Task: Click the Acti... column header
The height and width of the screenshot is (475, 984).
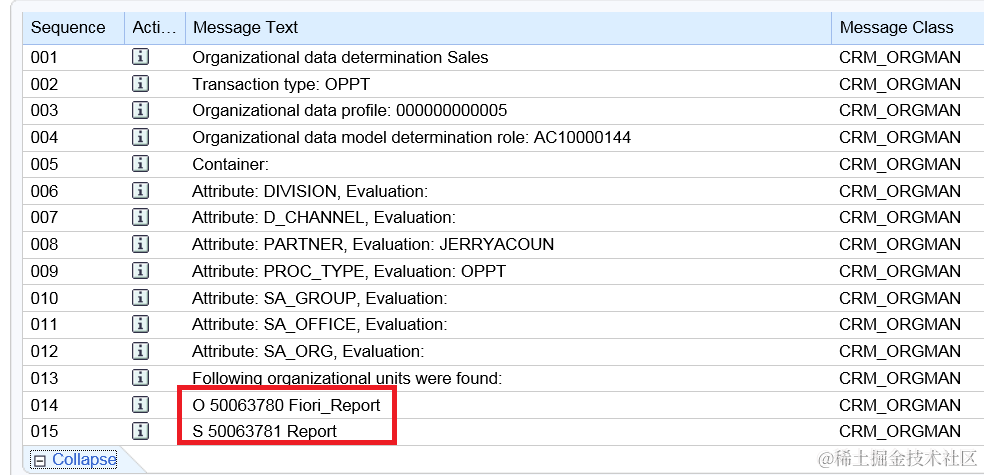Action: point(154,28)
